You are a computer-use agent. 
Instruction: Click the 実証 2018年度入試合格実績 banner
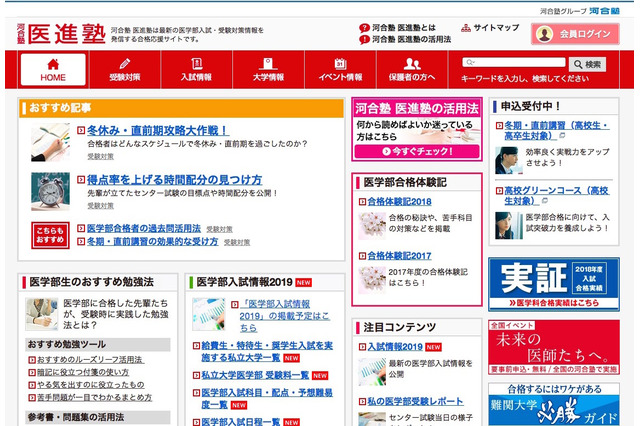tap(554, 284)
